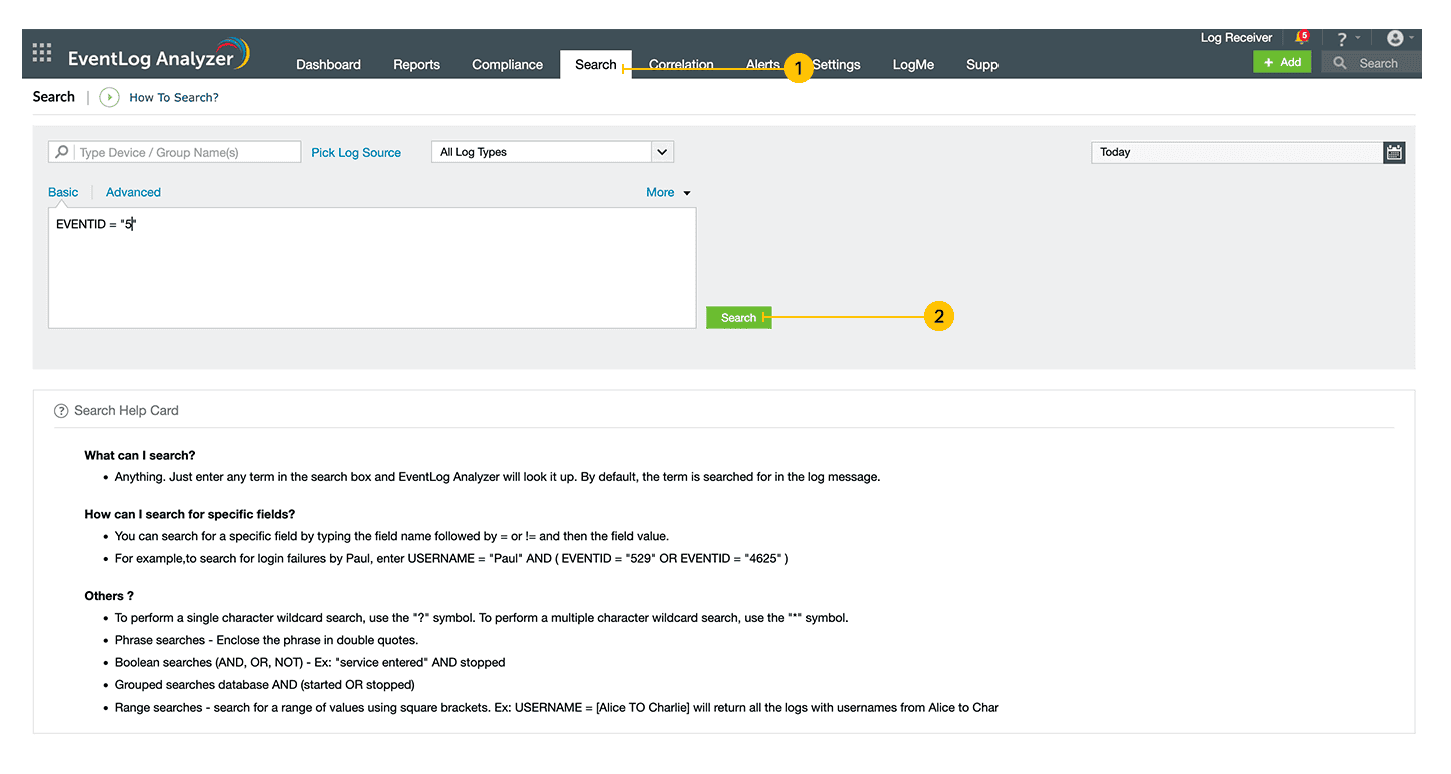Open the Correlation tab
The height and width of the screenshot is (774, 1451).
[x=681, y=64]
